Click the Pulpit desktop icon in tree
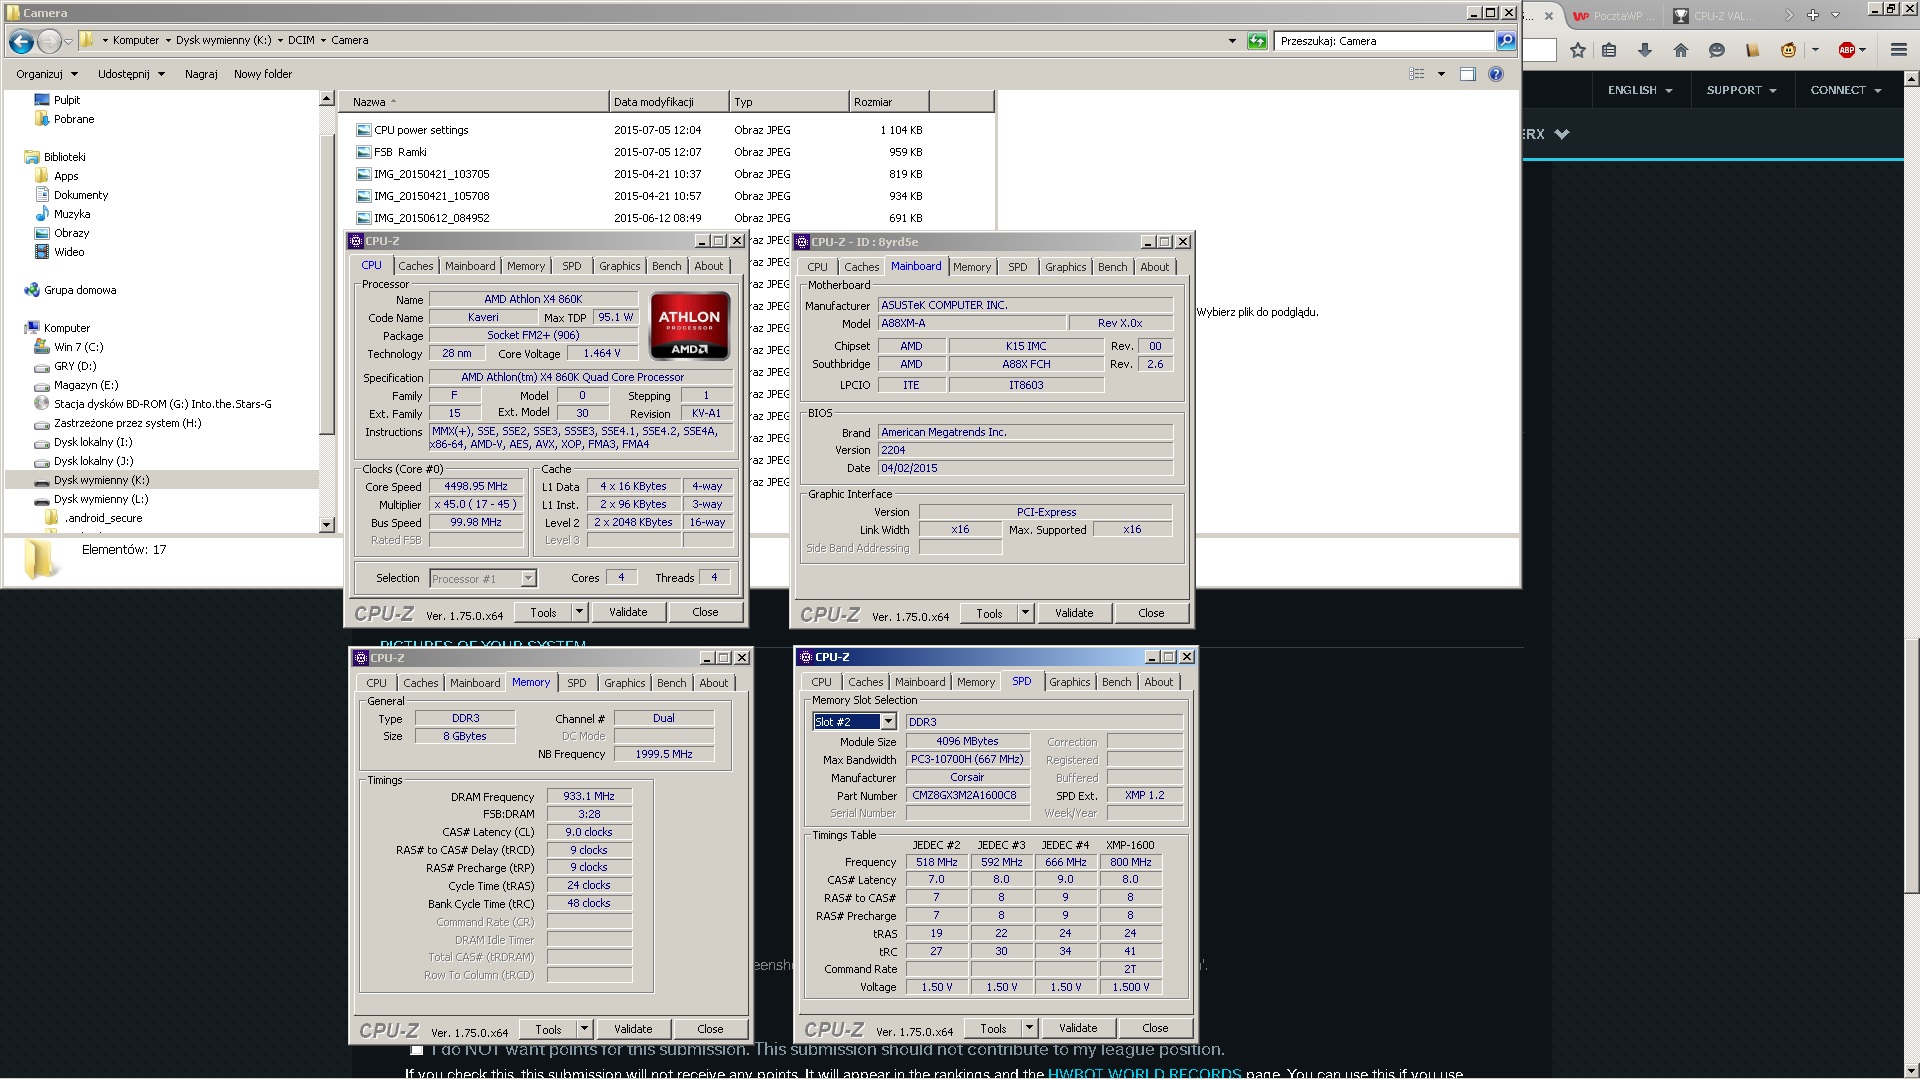1920x1080 pixels. point(42,100)
